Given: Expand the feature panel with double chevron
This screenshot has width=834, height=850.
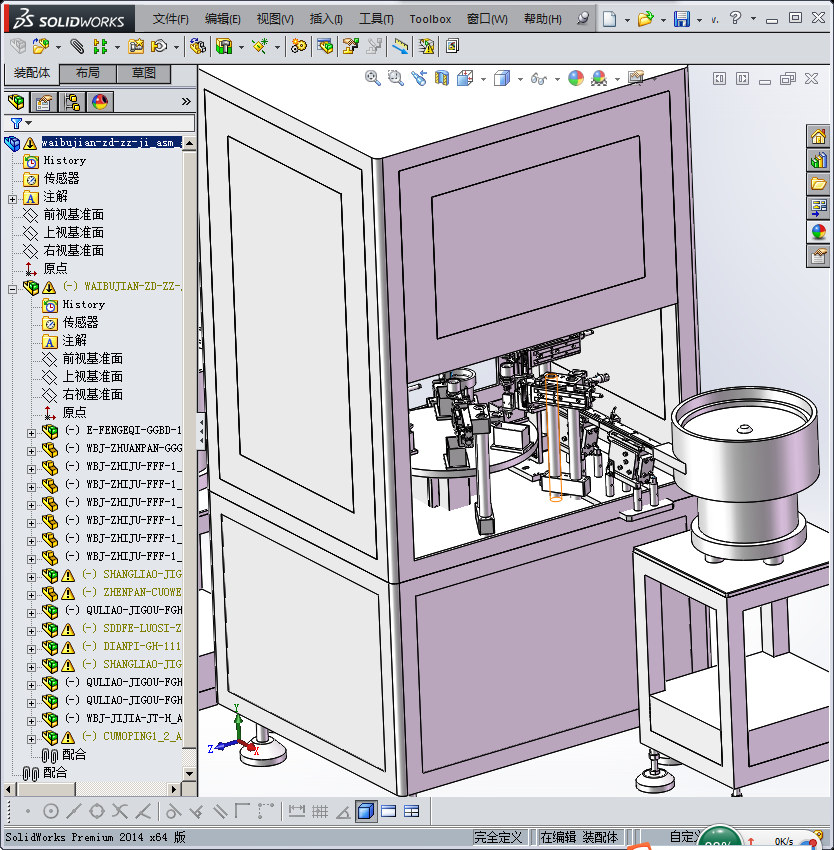Looking at the screenshot, I should coord(186,101).
